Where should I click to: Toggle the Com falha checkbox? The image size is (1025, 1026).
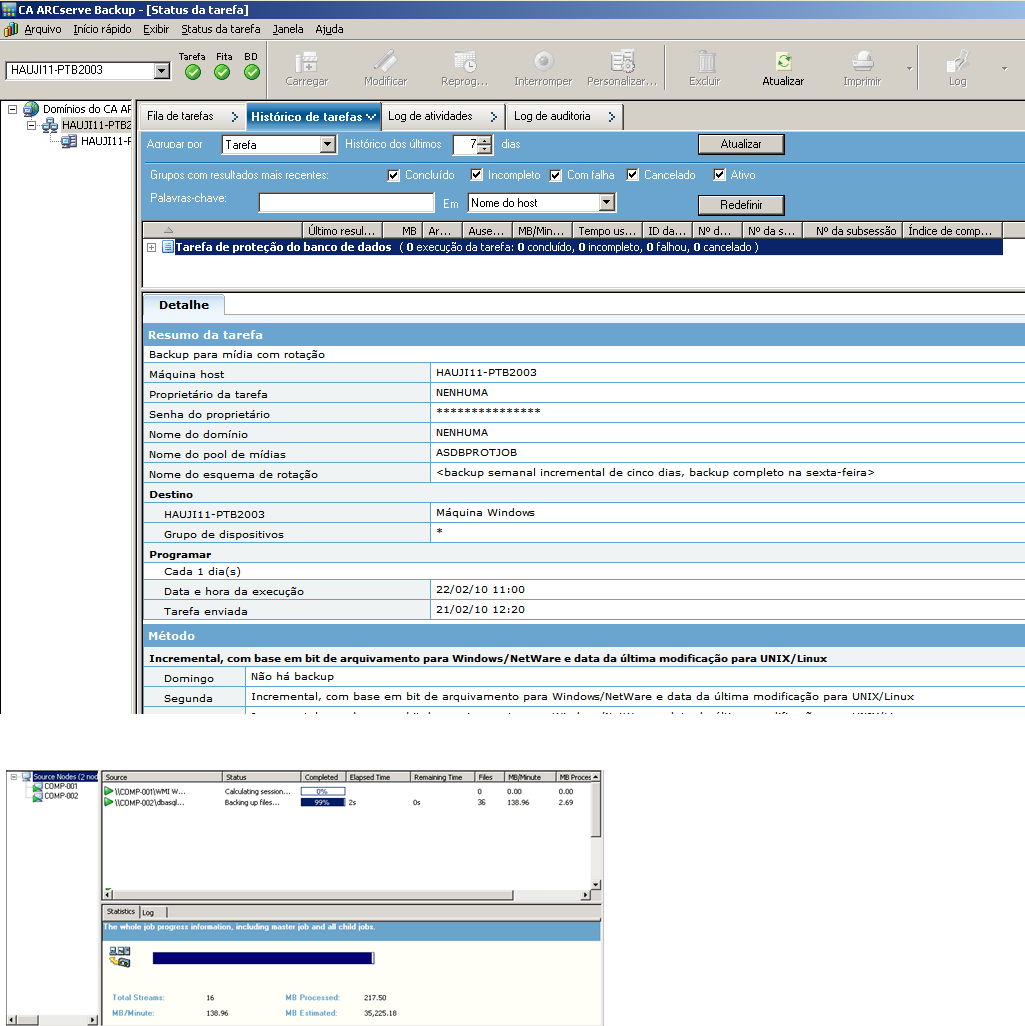(556, 175)
